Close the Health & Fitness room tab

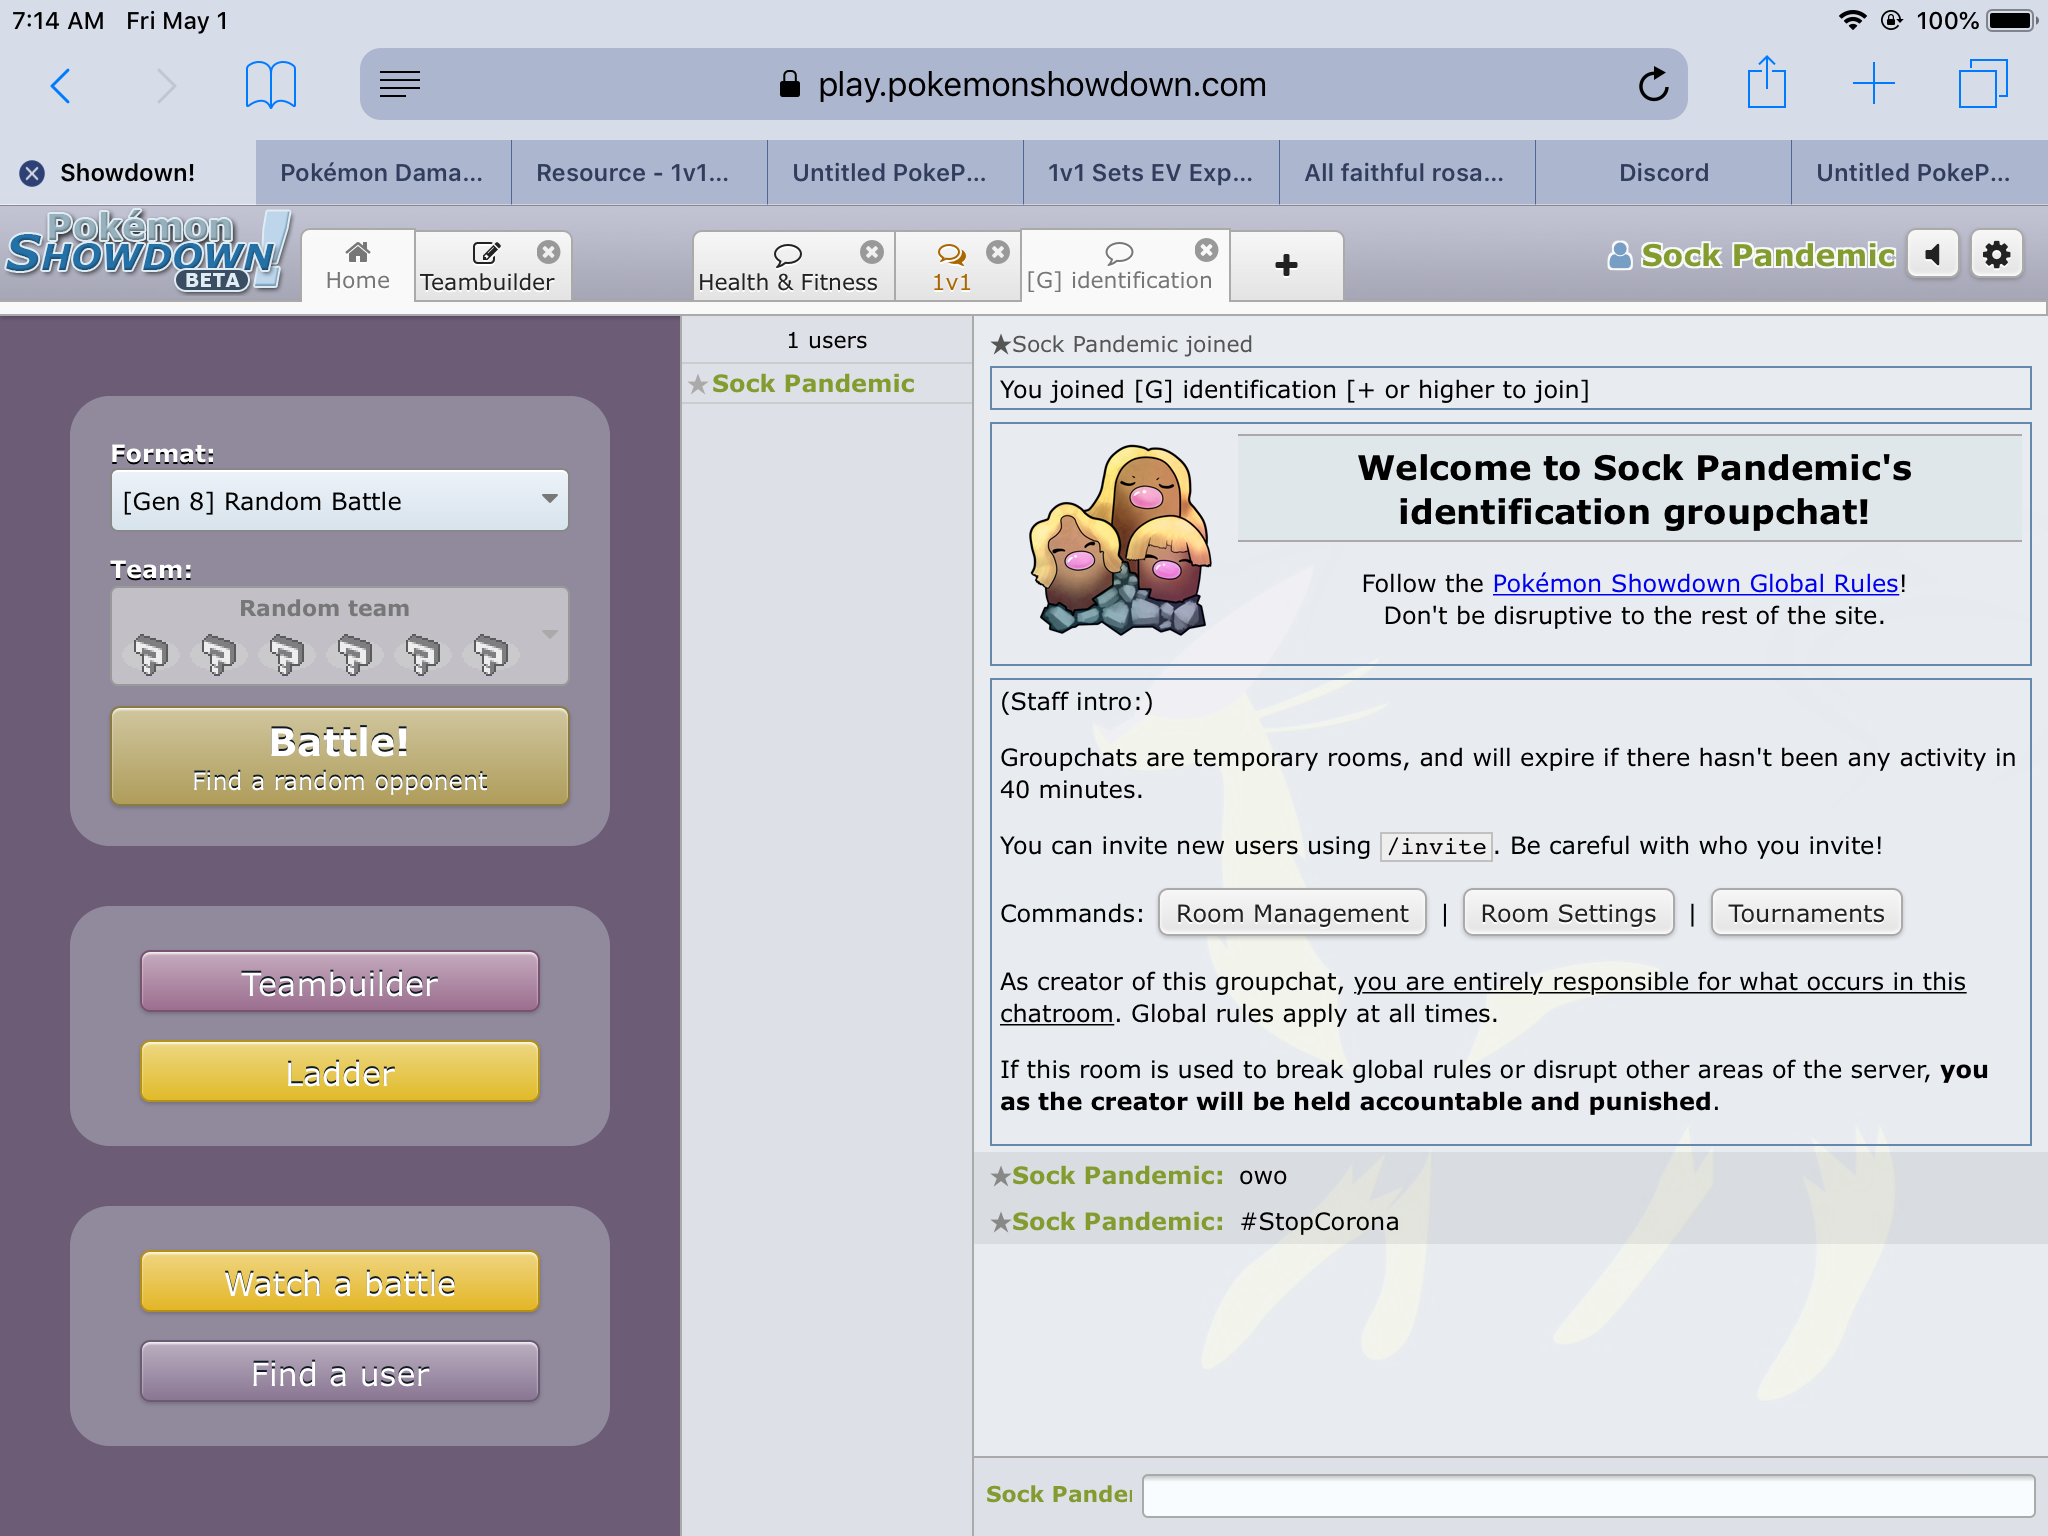pyautogui.click(x=872, y=251)
